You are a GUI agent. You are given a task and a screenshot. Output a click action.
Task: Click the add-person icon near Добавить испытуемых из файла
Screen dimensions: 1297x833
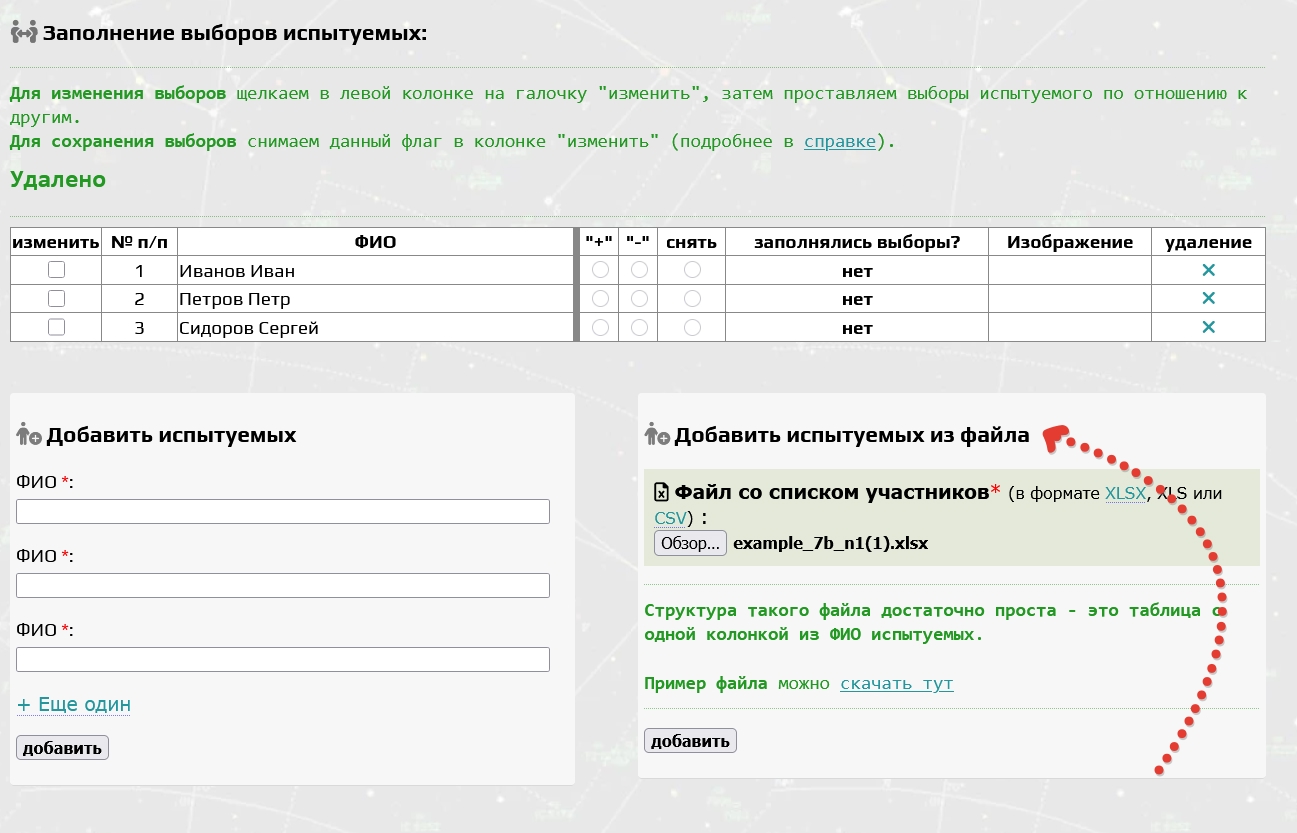[657, 434]
